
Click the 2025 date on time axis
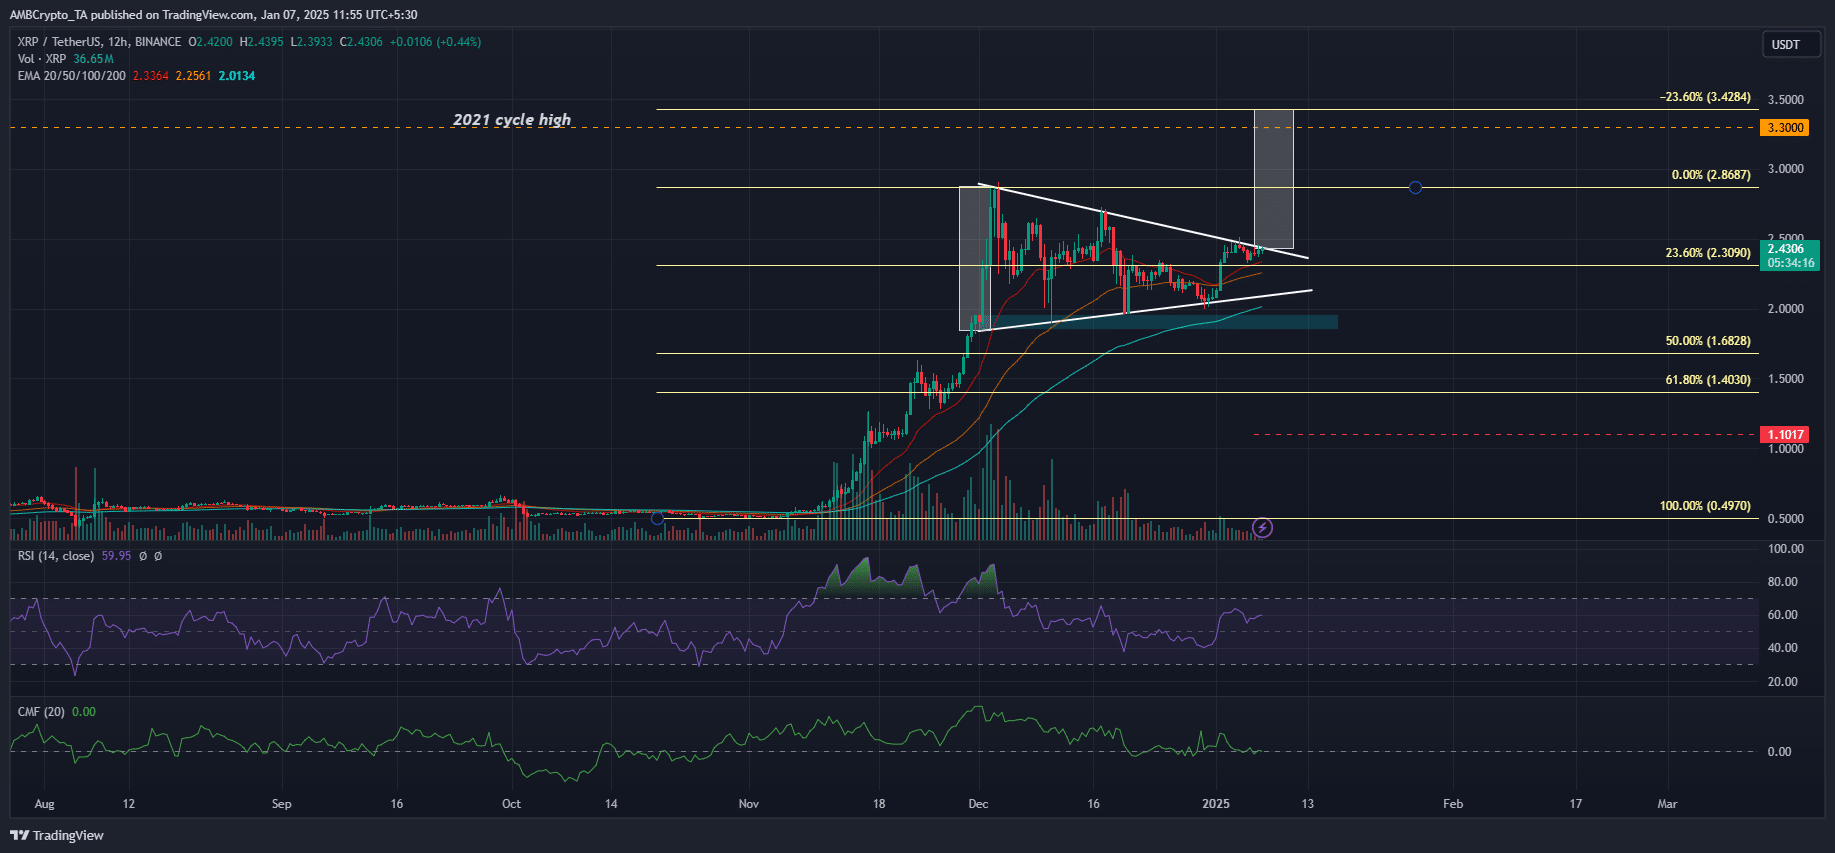point(1216,804)
